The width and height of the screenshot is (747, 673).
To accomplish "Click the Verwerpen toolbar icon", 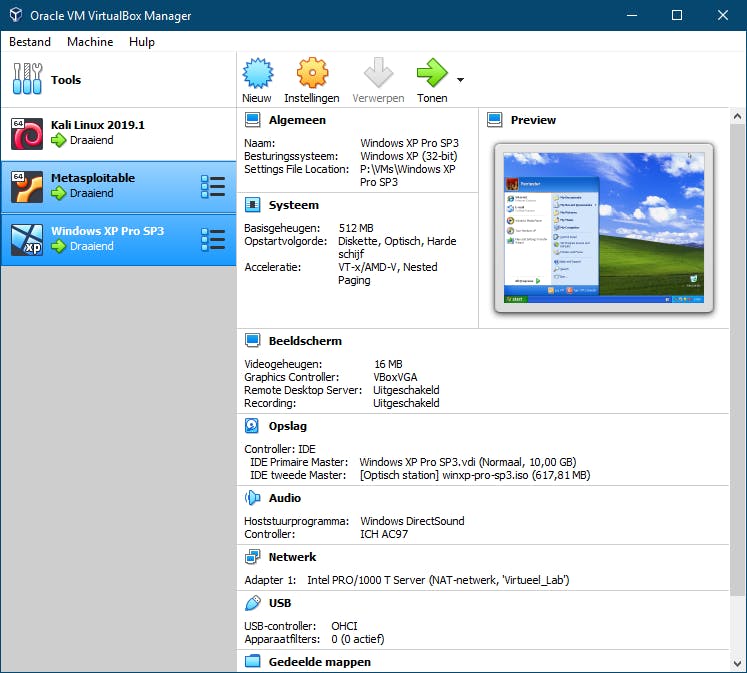I will tap(378, 74).
